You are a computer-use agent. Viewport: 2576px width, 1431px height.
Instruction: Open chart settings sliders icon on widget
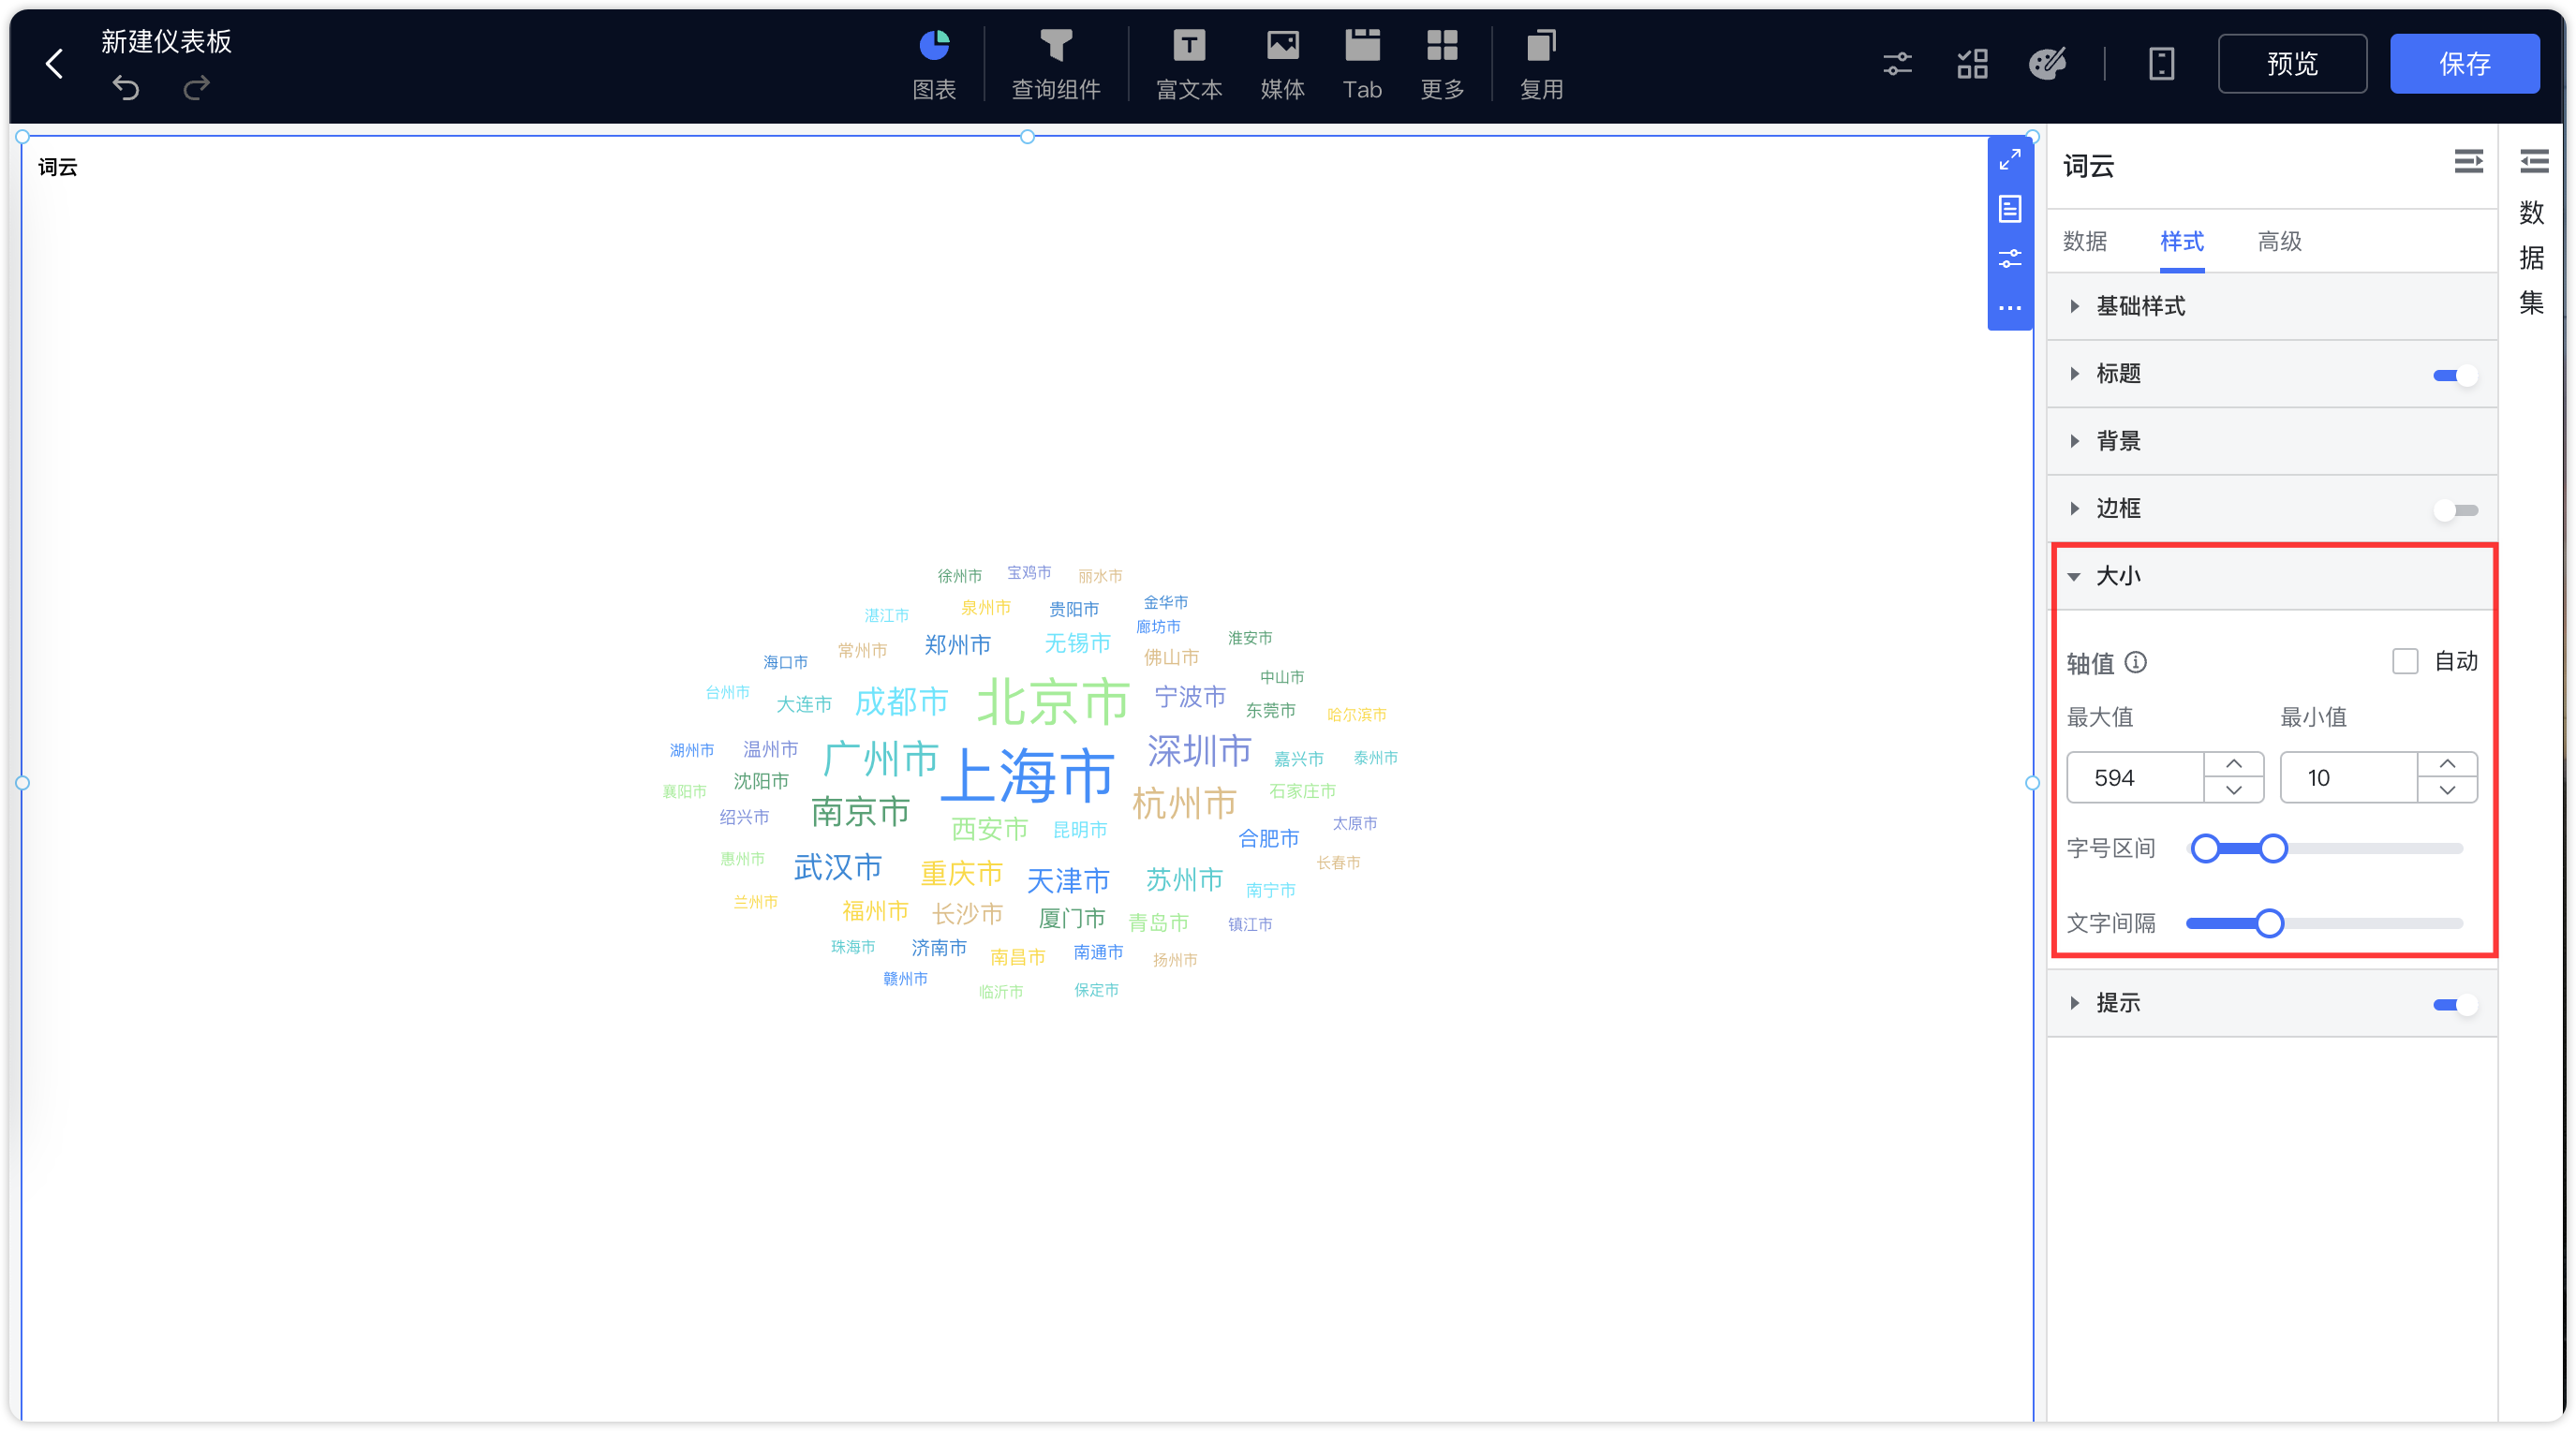2009,259
